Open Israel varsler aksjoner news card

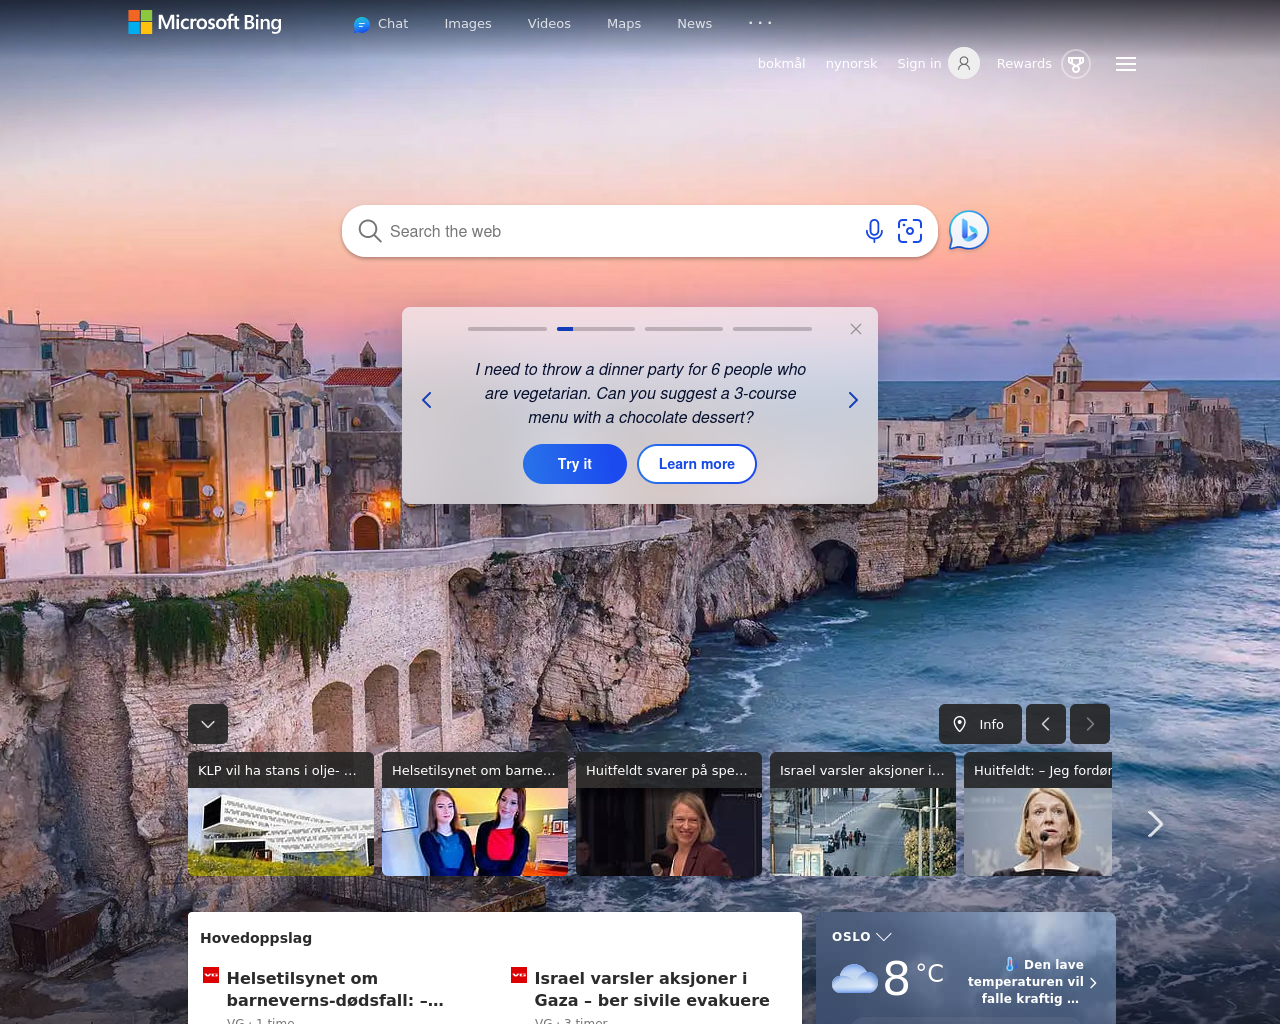point(863,814)
